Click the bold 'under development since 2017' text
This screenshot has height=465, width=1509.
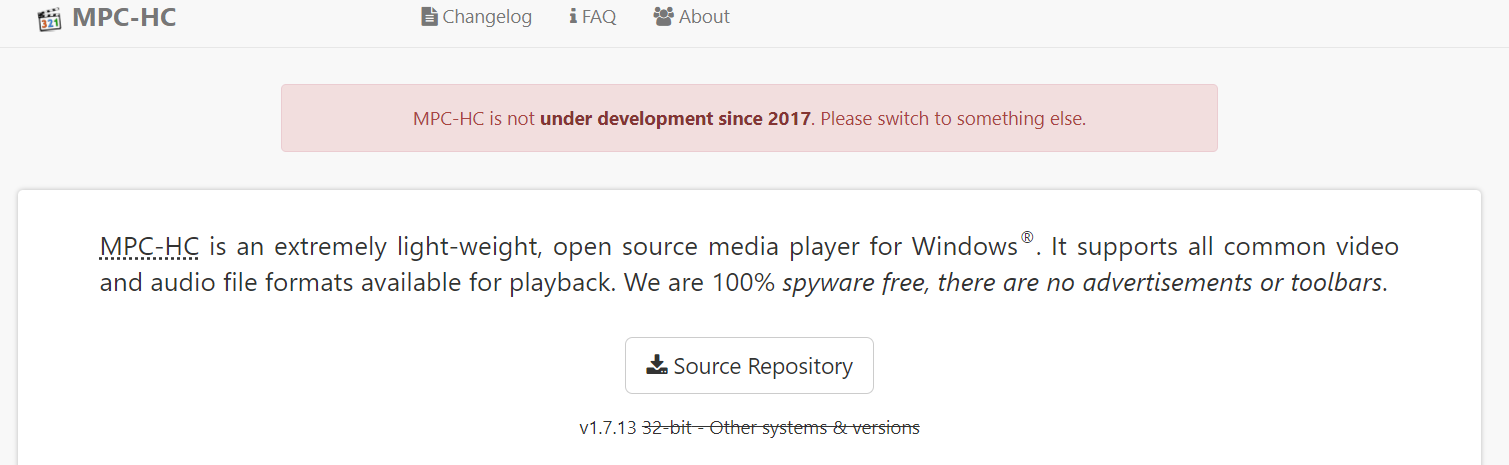click(x=675, y=118)
